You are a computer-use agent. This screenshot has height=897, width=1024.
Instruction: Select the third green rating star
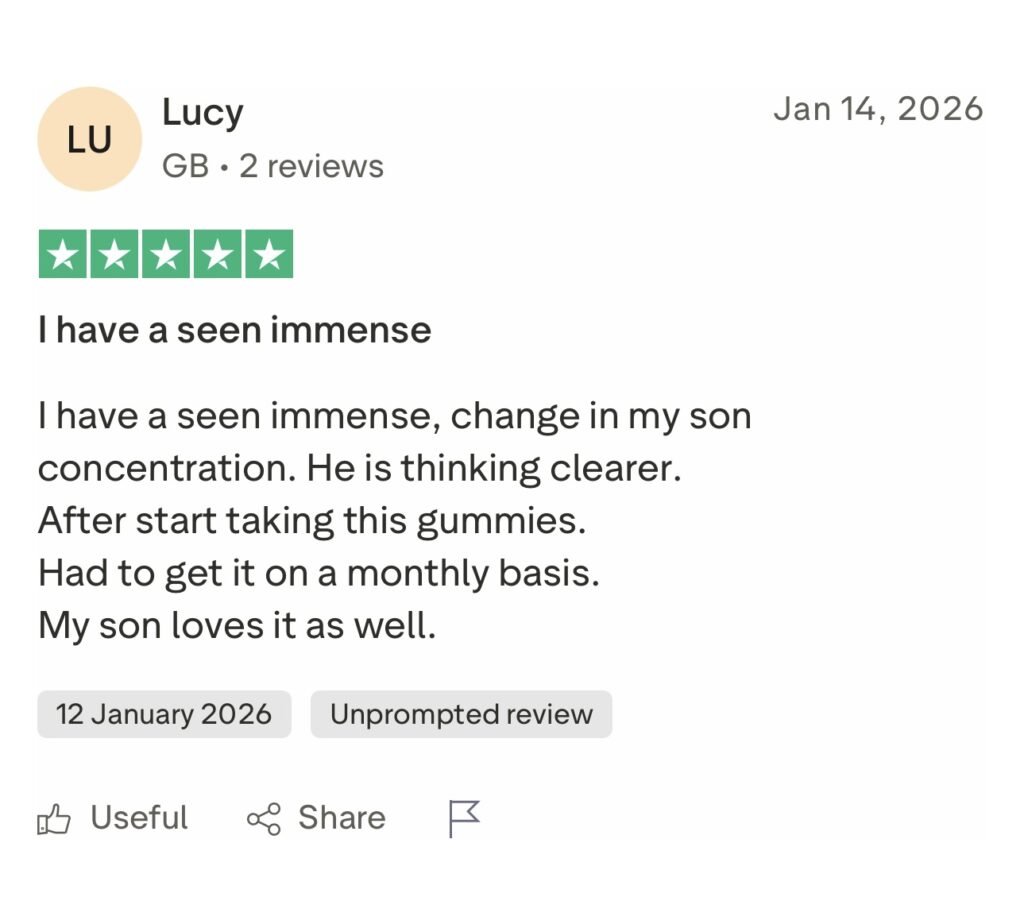click(165, 254)
